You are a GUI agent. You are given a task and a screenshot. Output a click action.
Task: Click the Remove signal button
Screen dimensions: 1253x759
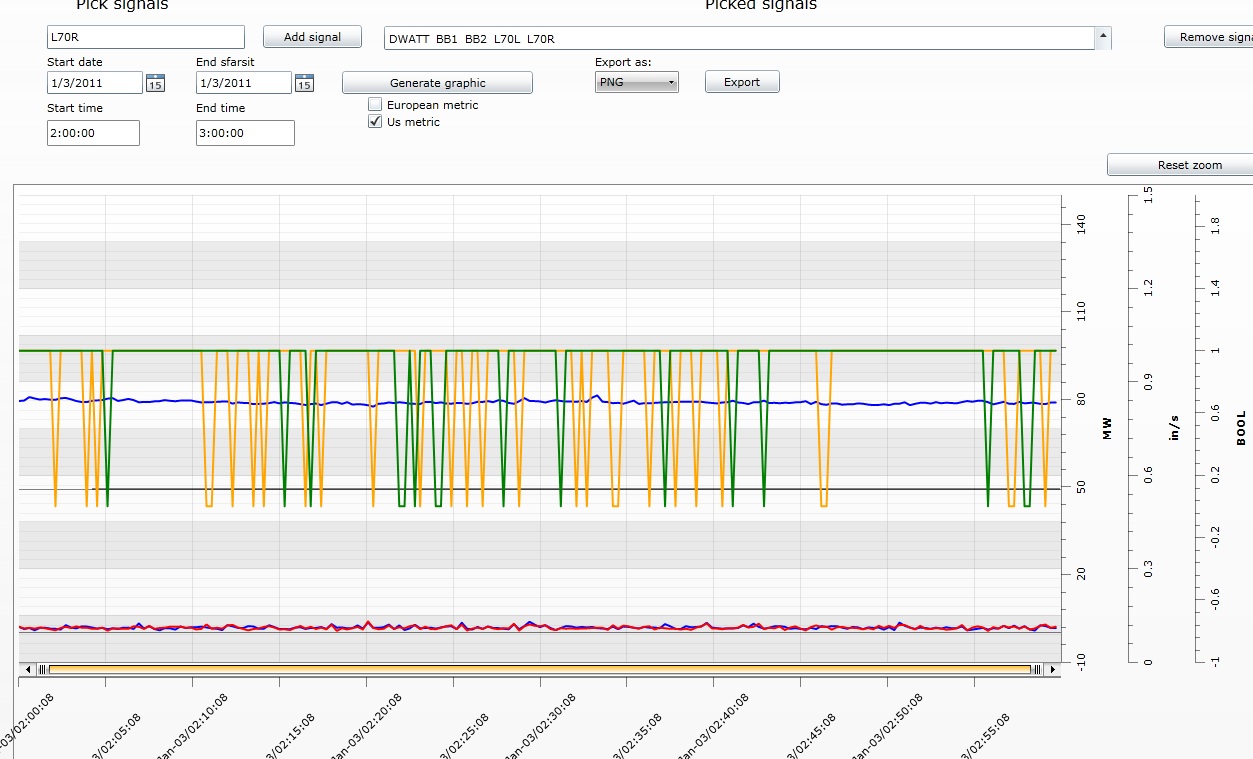[x=1210, y=37]
